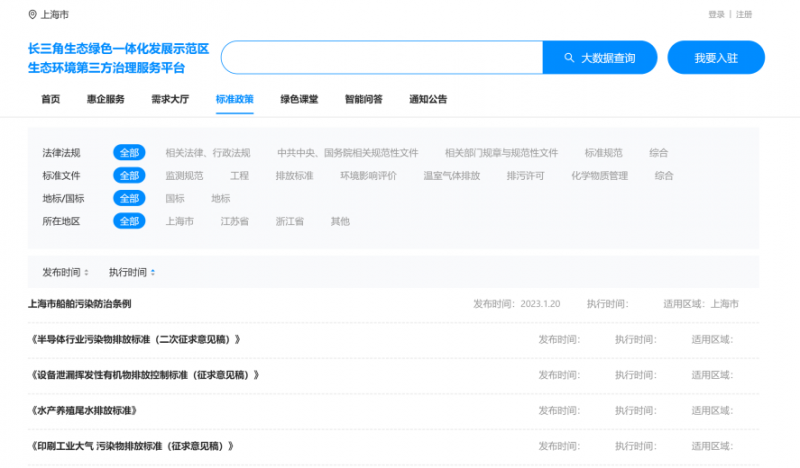
Task: Click the 注册 link at top right
Action: (x=744, y=15)
